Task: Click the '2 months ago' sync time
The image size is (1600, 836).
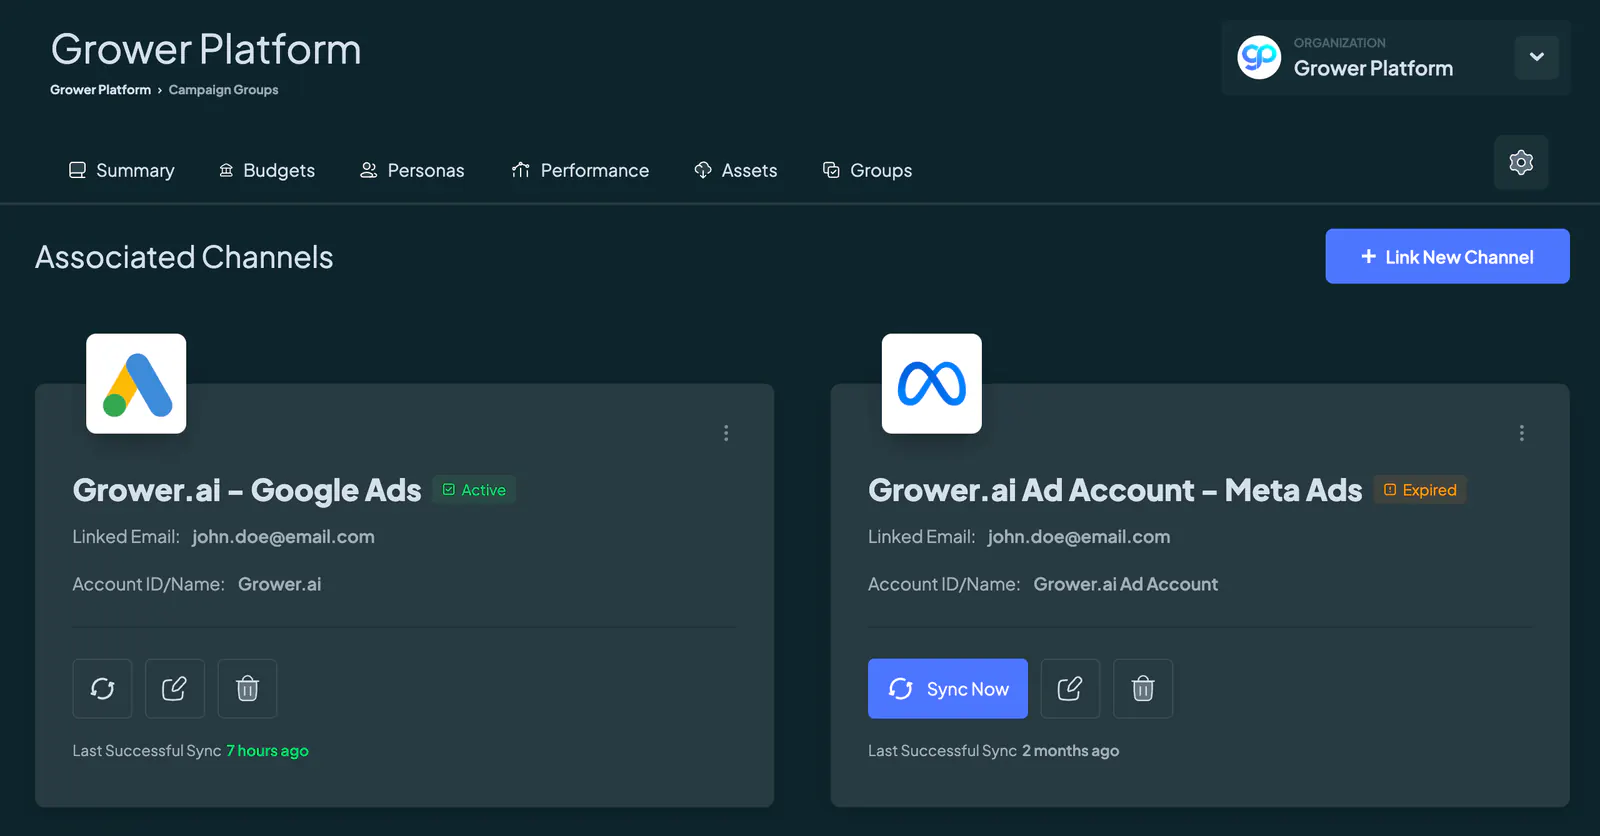Action: (1070, 751)
